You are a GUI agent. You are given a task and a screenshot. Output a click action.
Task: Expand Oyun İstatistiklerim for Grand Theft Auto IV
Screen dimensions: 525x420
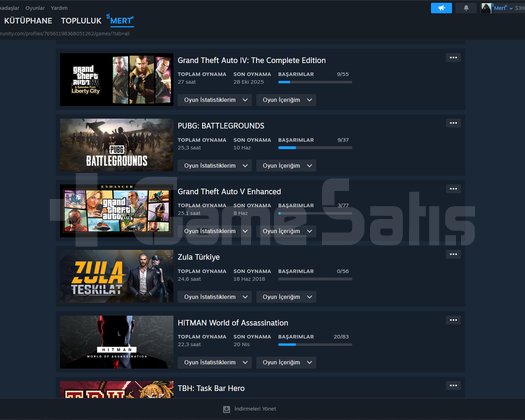[x=215, y=100]
